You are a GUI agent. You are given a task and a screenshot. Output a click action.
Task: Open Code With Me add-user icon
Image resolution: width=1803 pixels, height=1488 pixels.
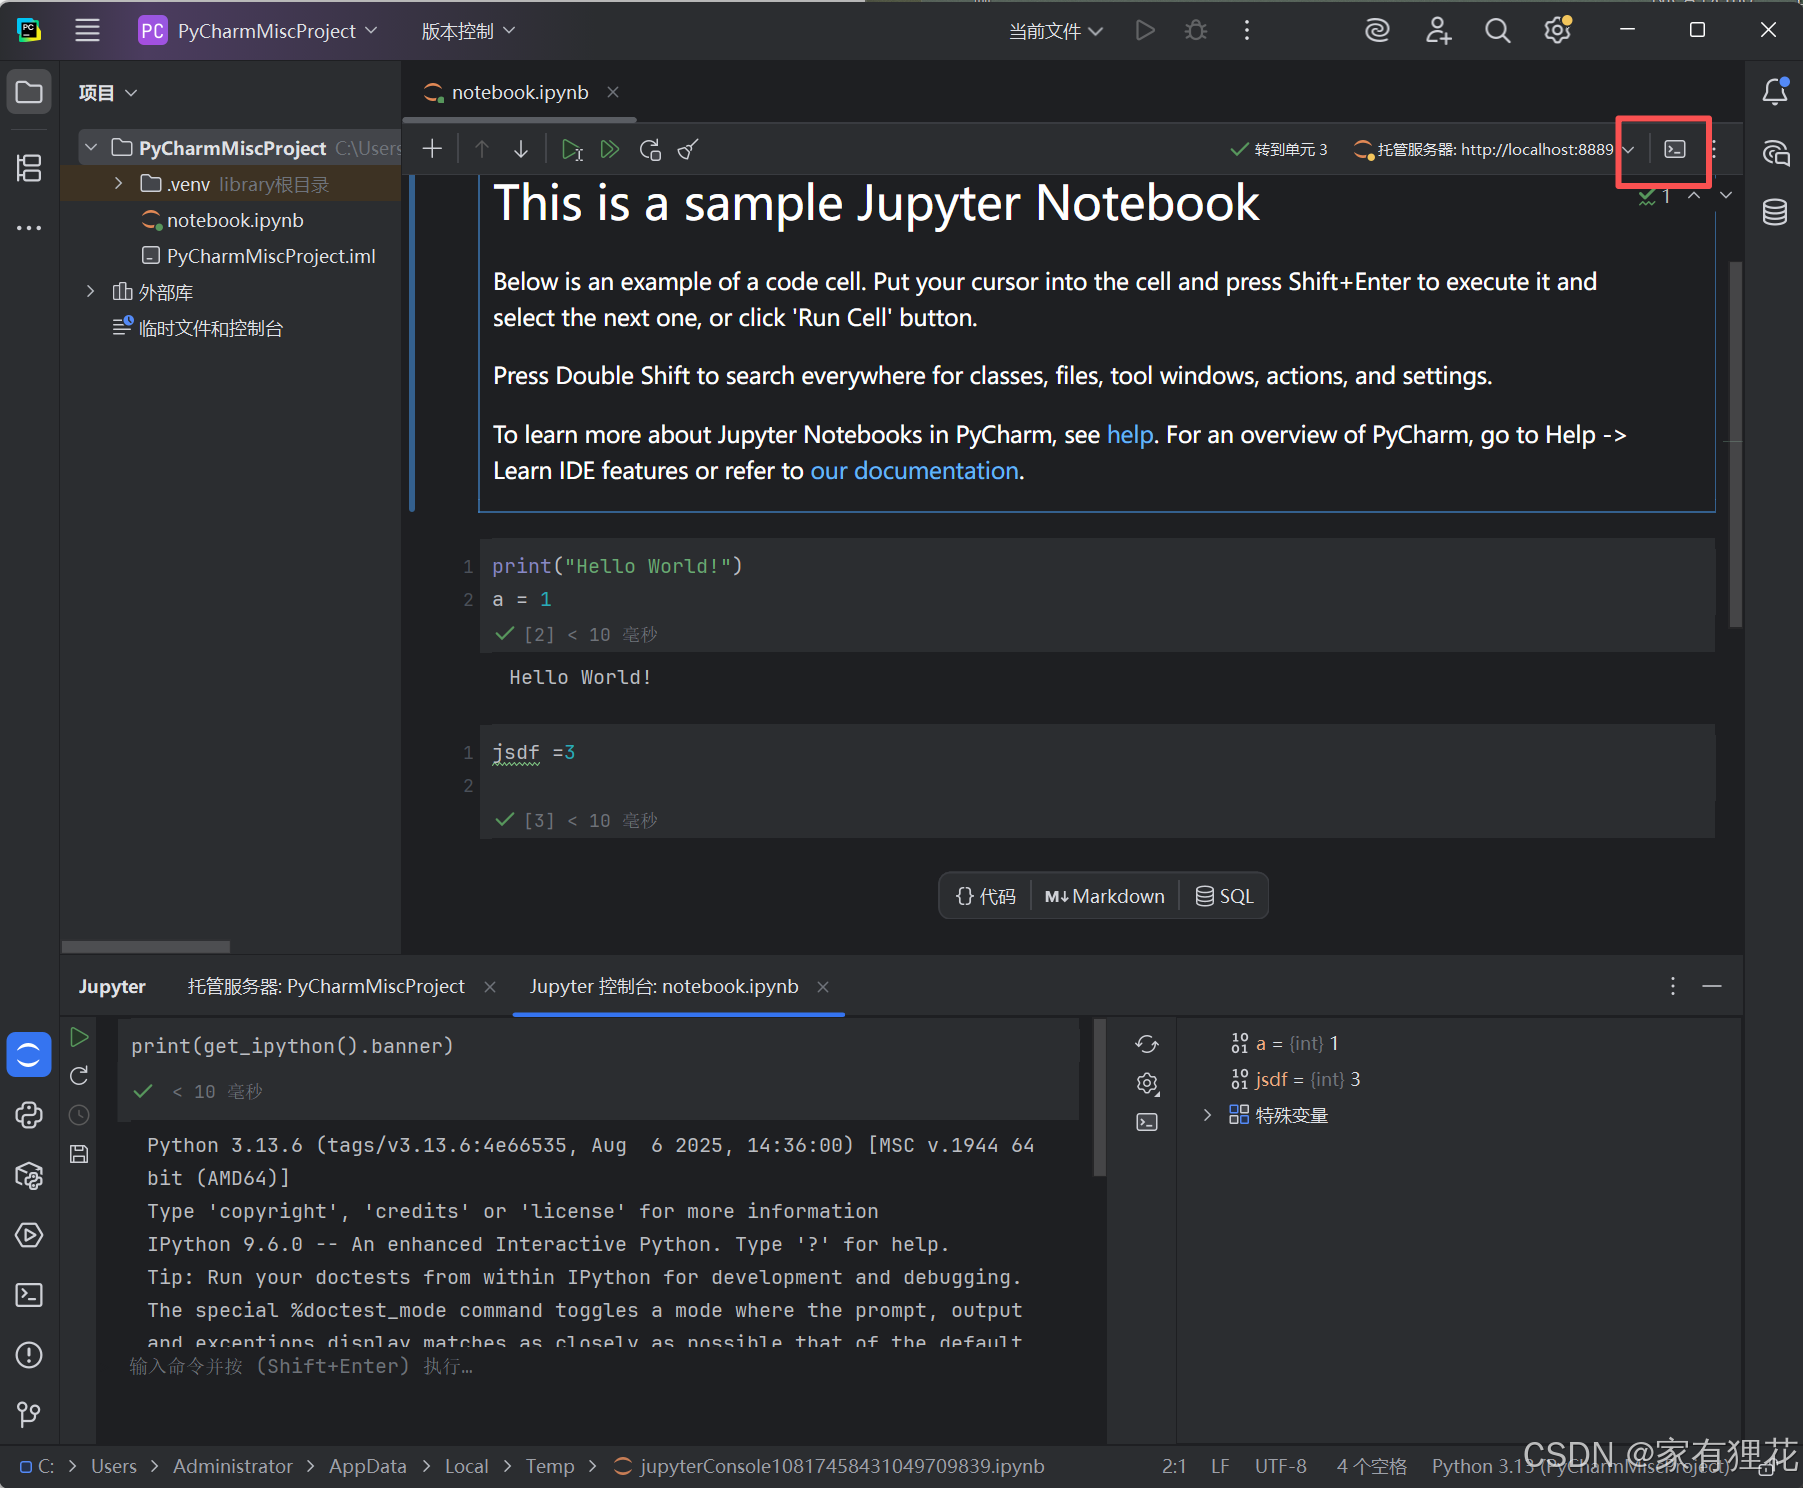[1438, 31]
